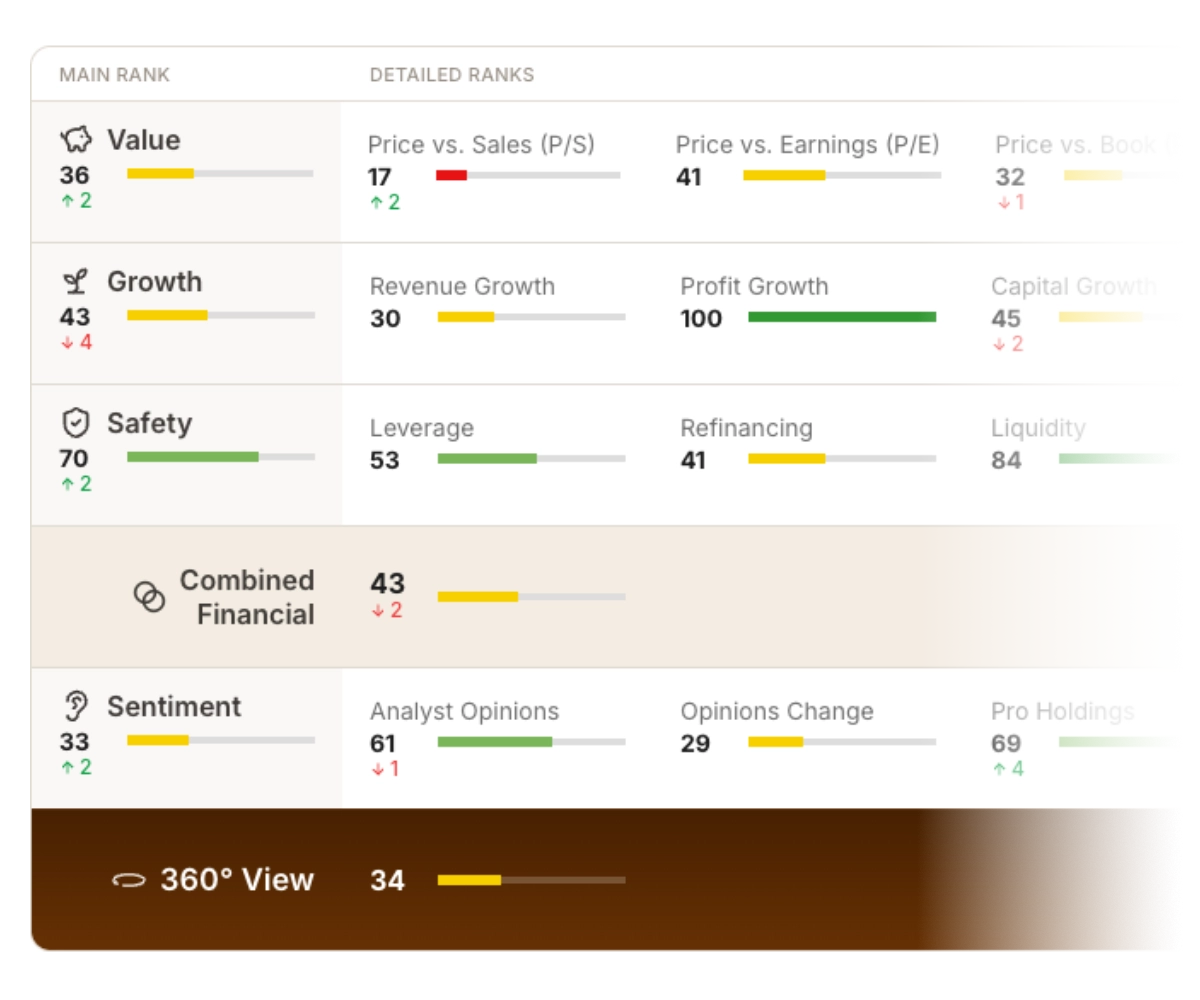Click the Leverage label
1200x1000 pixels.
coord(422,429)
